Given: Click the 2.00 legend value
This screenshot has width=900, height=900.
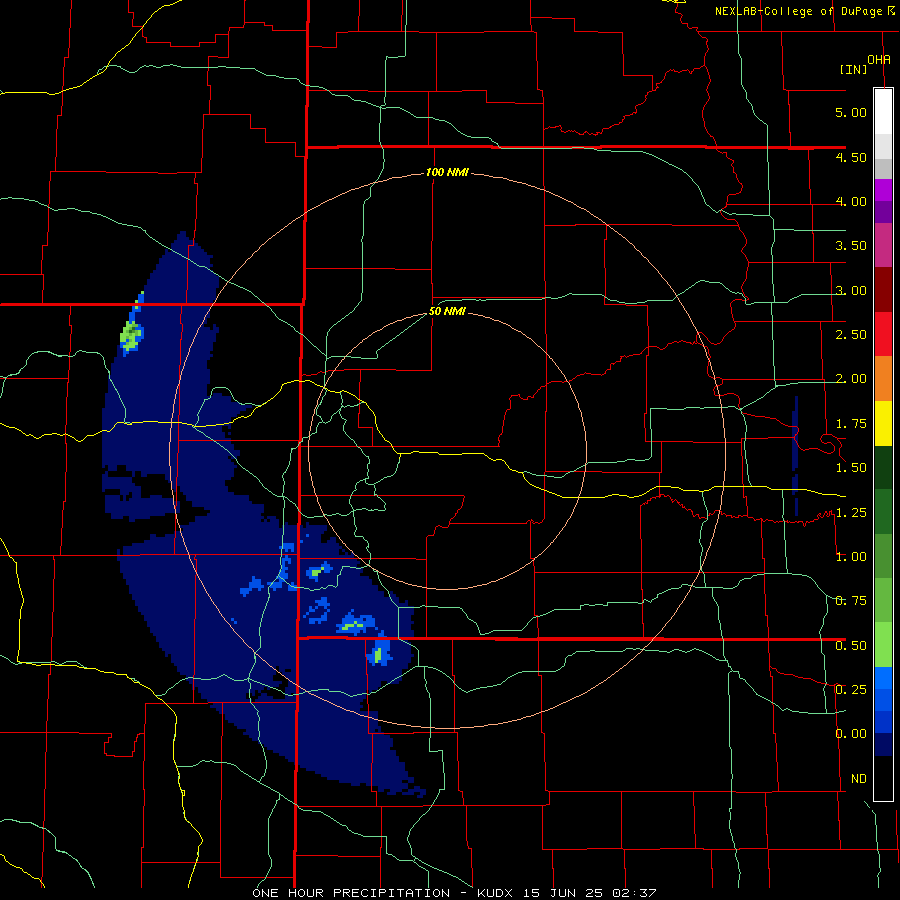Looking at the screenshot, I should coord(851,379).
